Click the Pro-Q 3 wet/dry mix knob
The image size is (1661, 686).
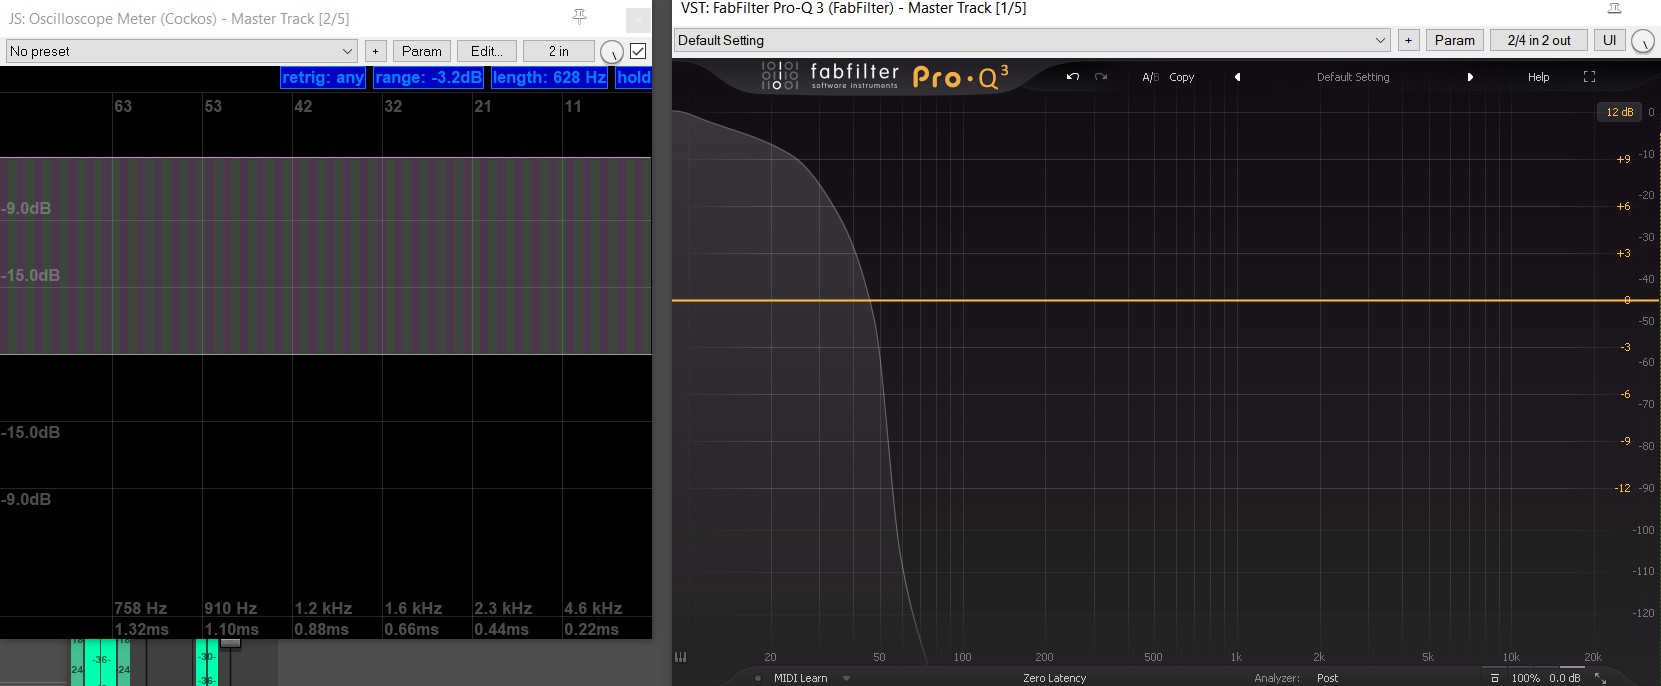[x=1643, y=41]
